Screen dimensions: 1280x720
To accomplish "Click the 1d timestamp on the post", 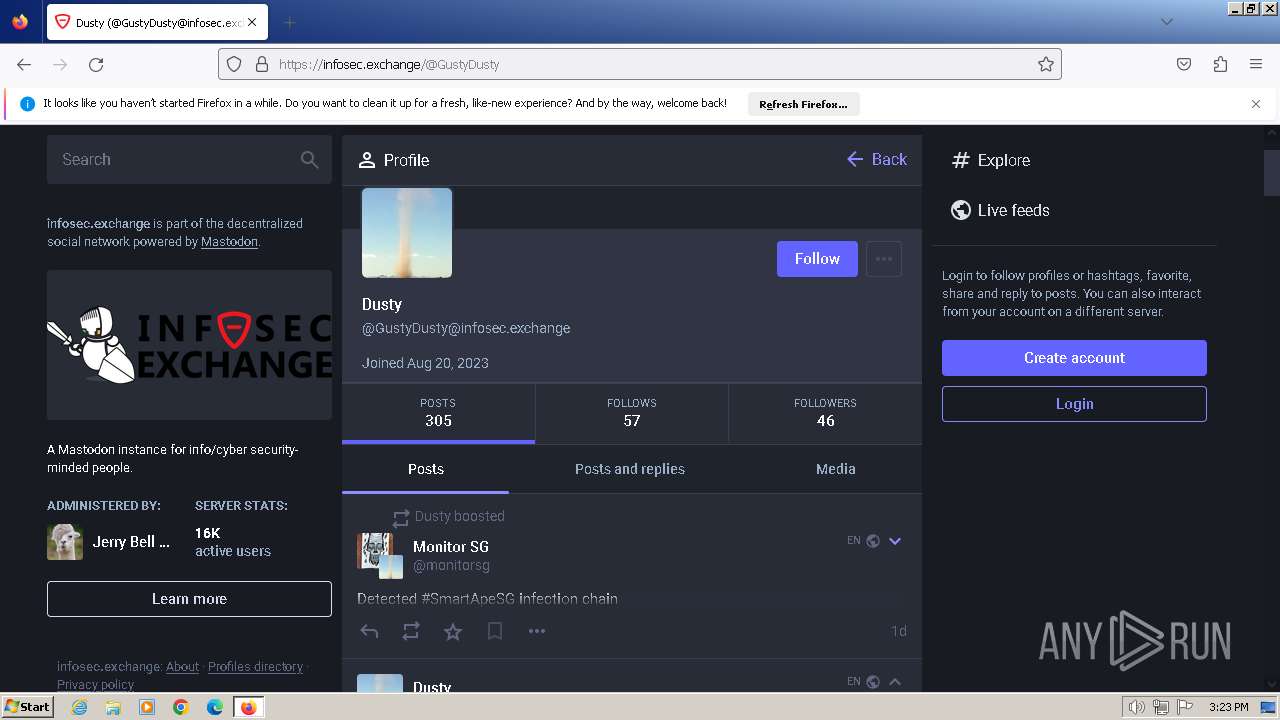I will point(899,631).
